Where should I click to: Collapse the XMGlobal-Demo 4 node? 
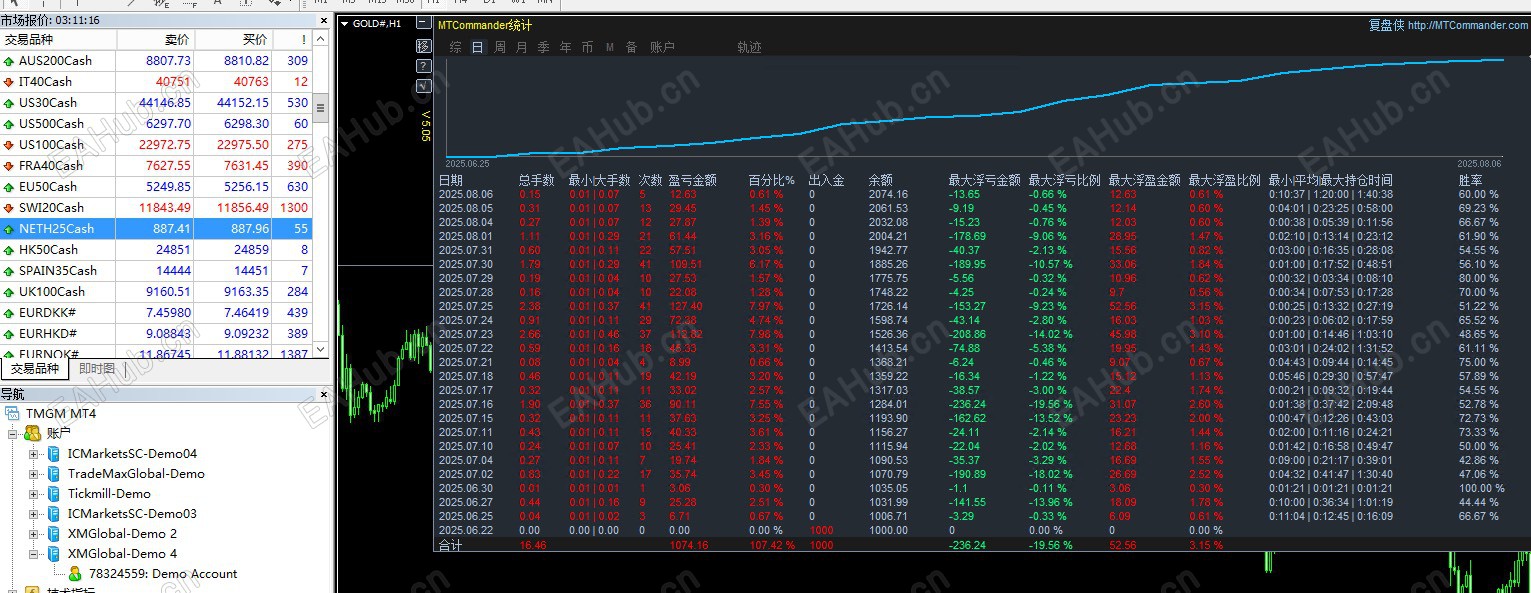(x=34, y=554)
